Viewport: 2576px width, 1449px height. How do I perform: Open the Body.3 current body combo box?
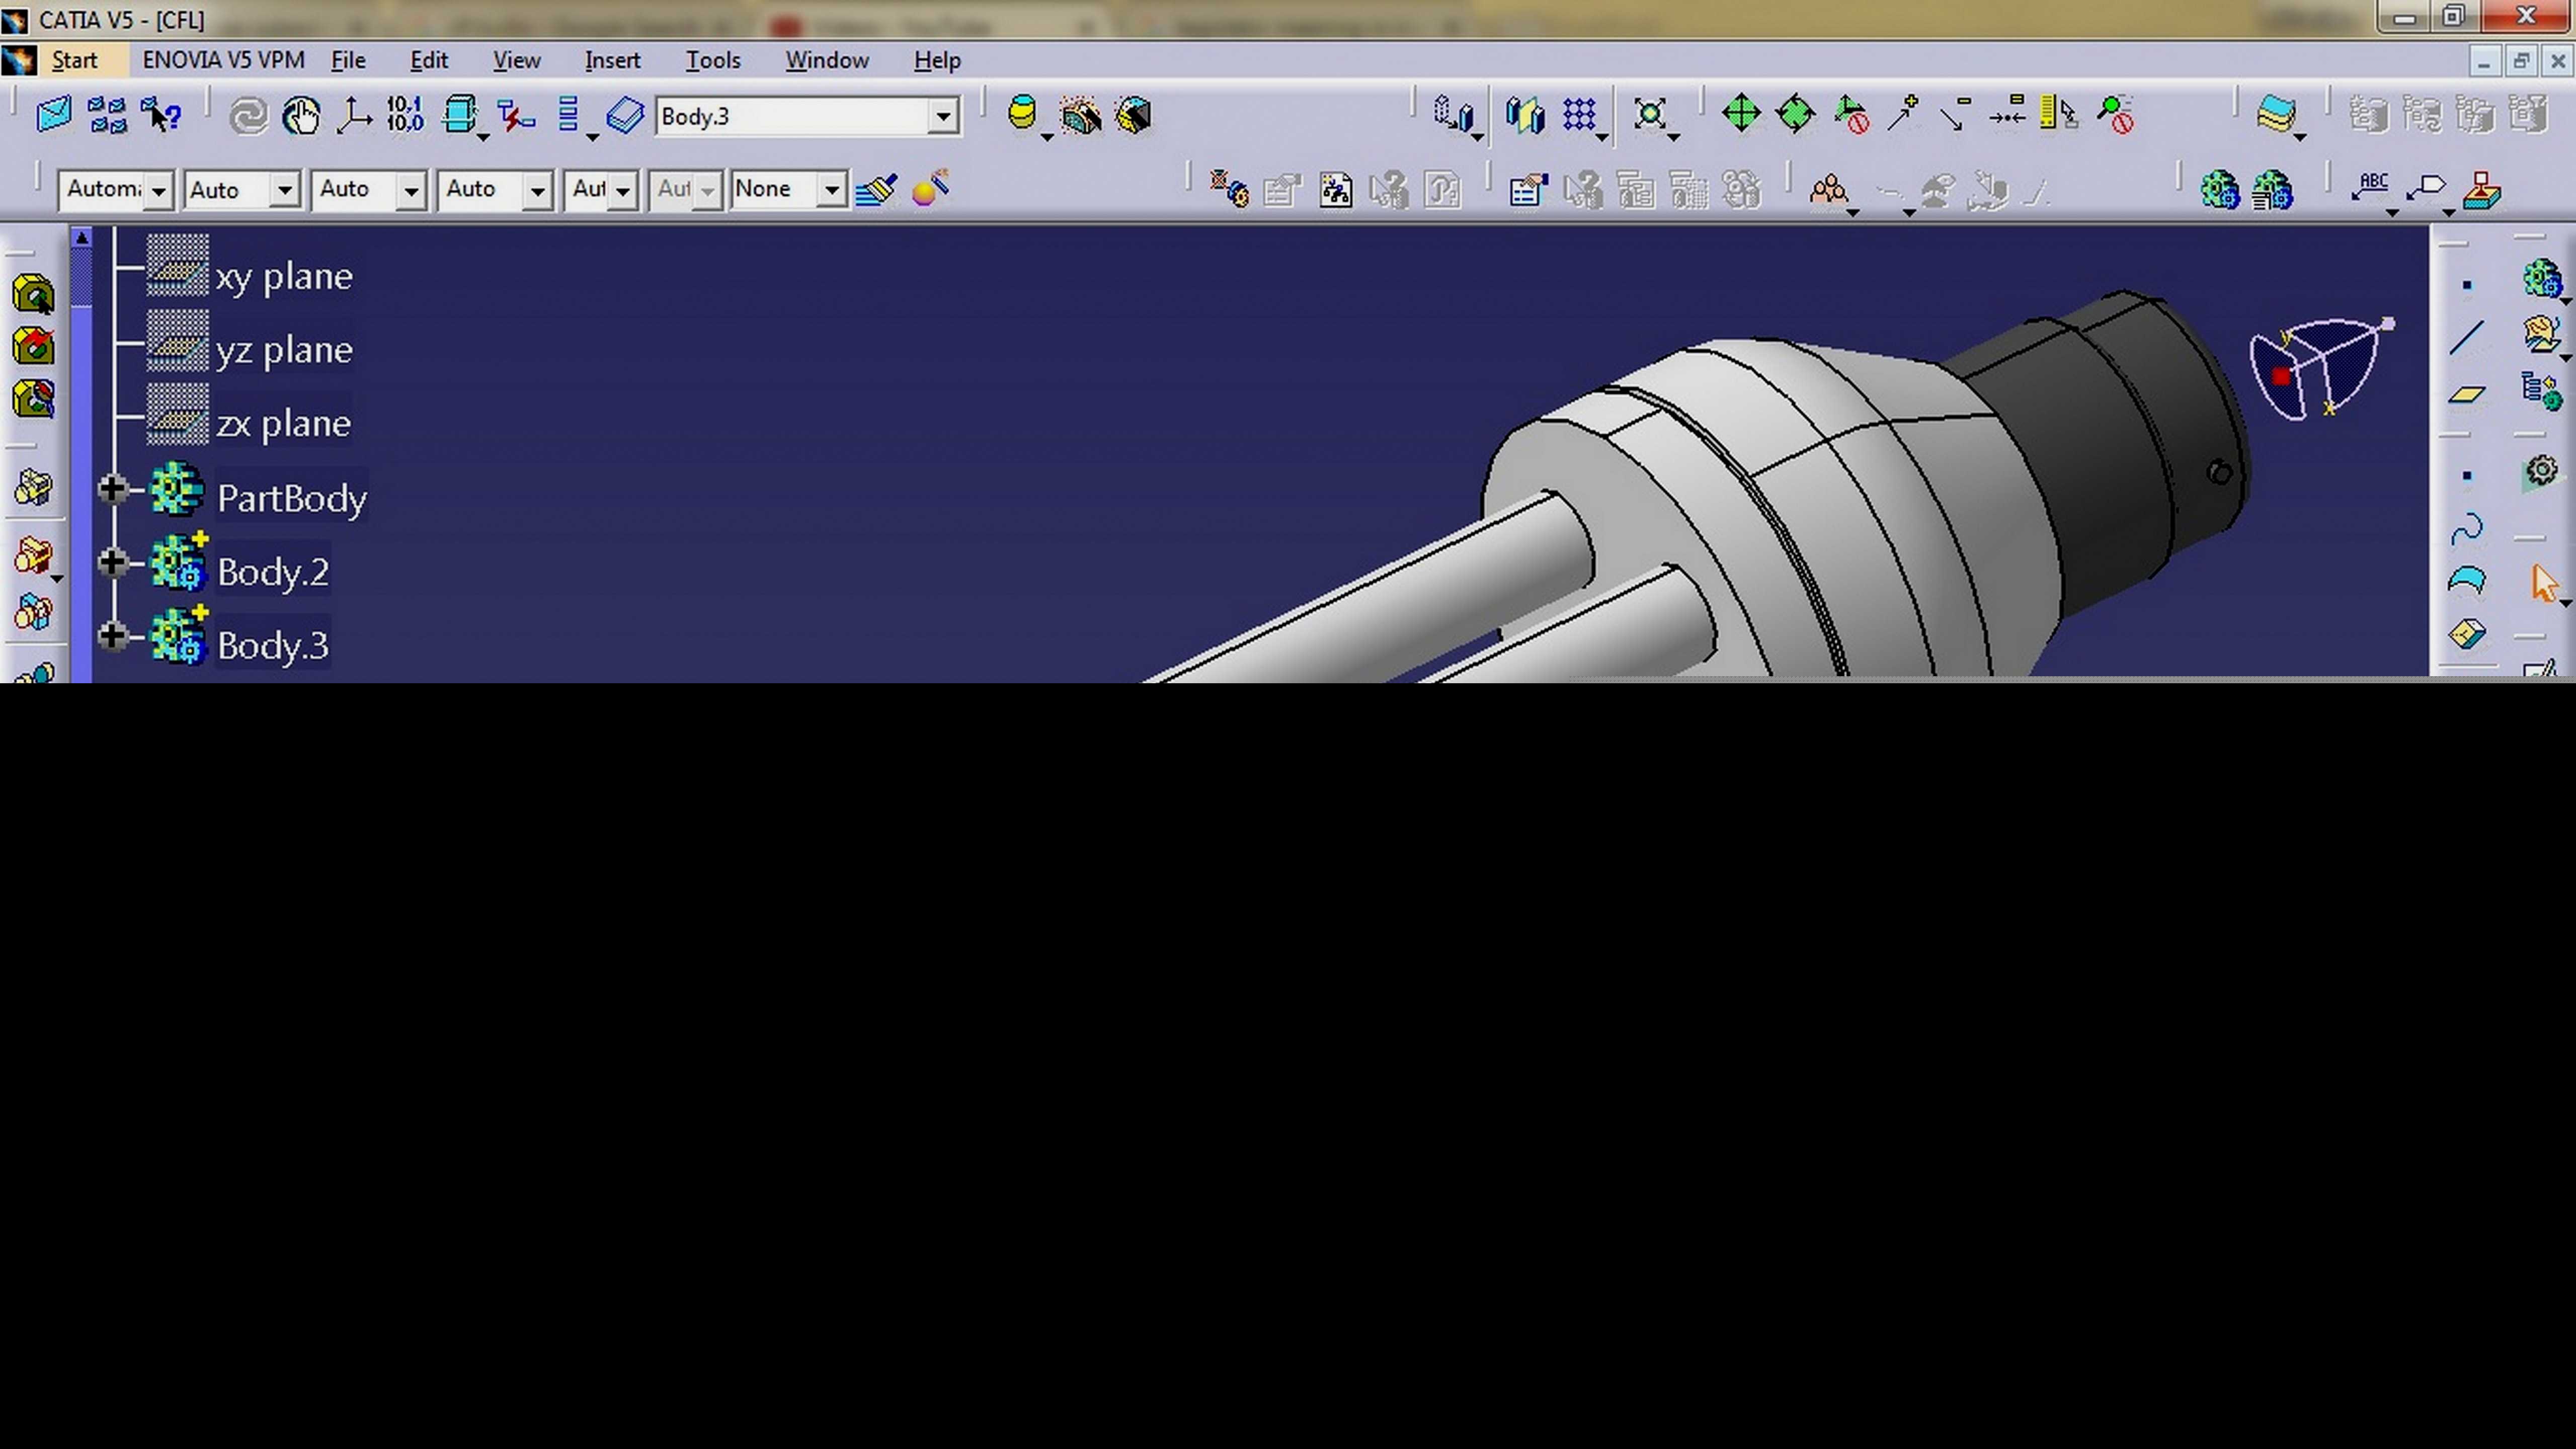[x=807, y=116]
